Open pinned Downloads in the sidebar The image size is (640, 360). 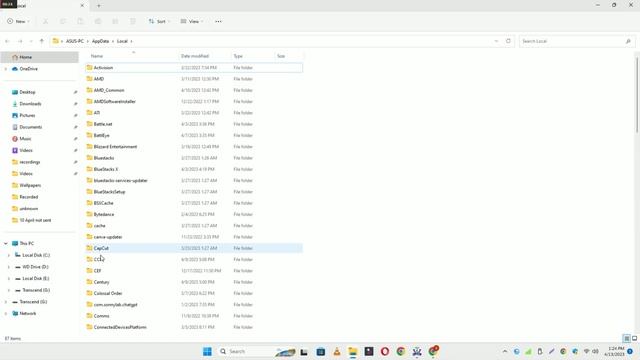tap(30, 104)
